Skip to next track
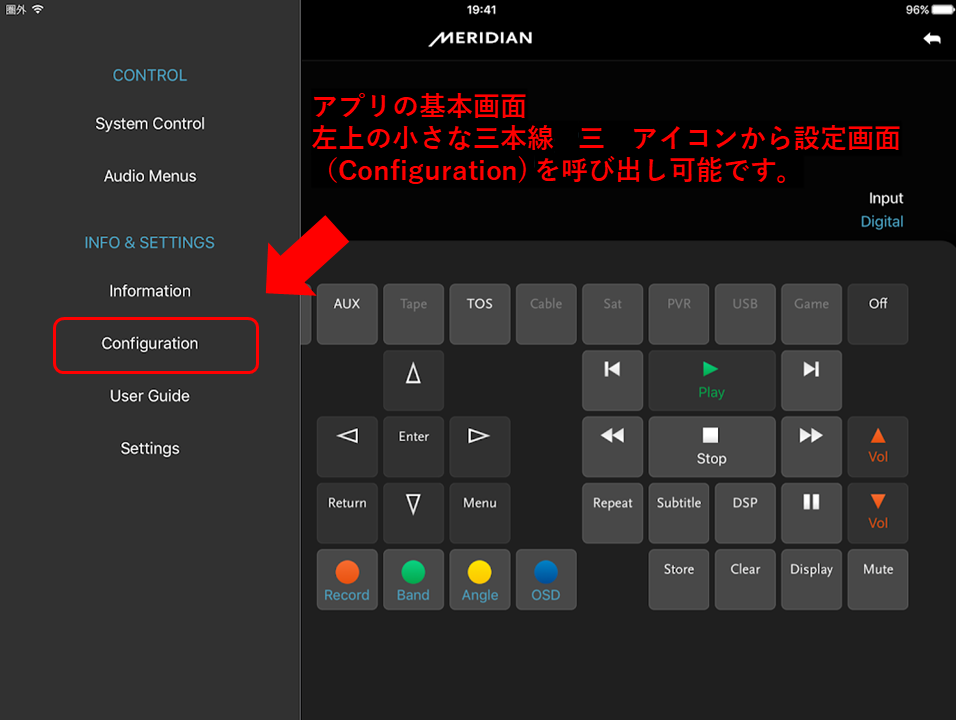Screen dimensions: 956x720 (x=812, y=380)
